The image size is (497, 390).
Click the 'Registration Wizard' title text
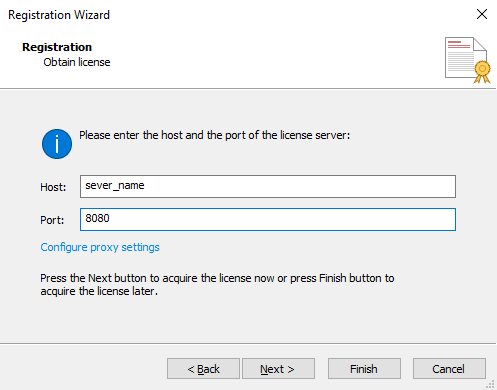(59, 15)
